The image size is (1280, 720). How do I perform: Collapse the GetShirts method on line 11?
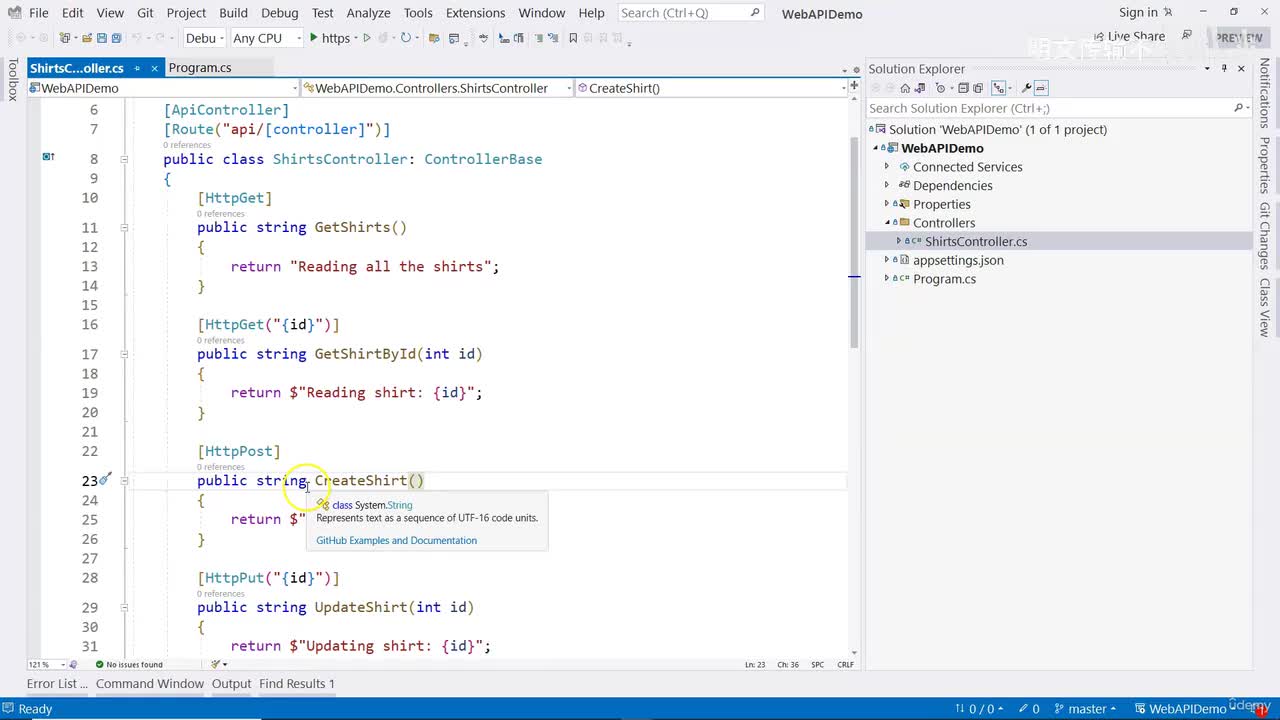[x=124, y=227]
